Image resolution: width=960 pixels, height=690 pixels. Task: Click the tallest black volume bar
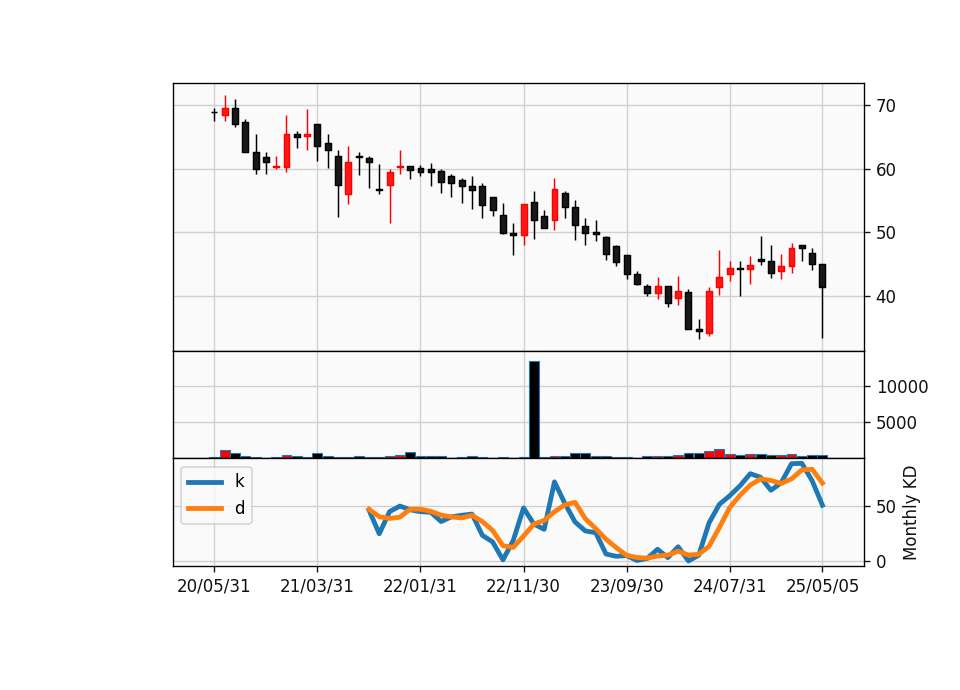tap(534, 410)
